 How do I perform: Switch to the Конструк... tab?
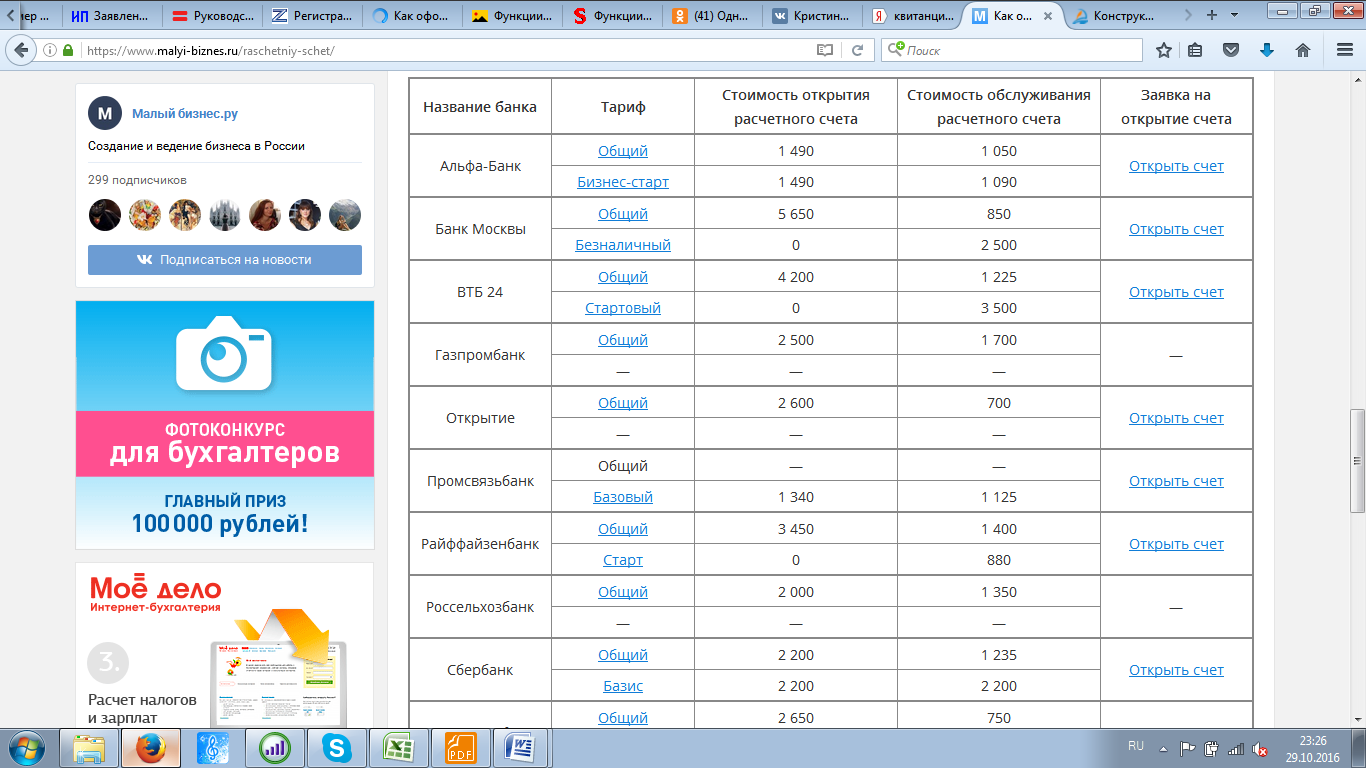1113,15
